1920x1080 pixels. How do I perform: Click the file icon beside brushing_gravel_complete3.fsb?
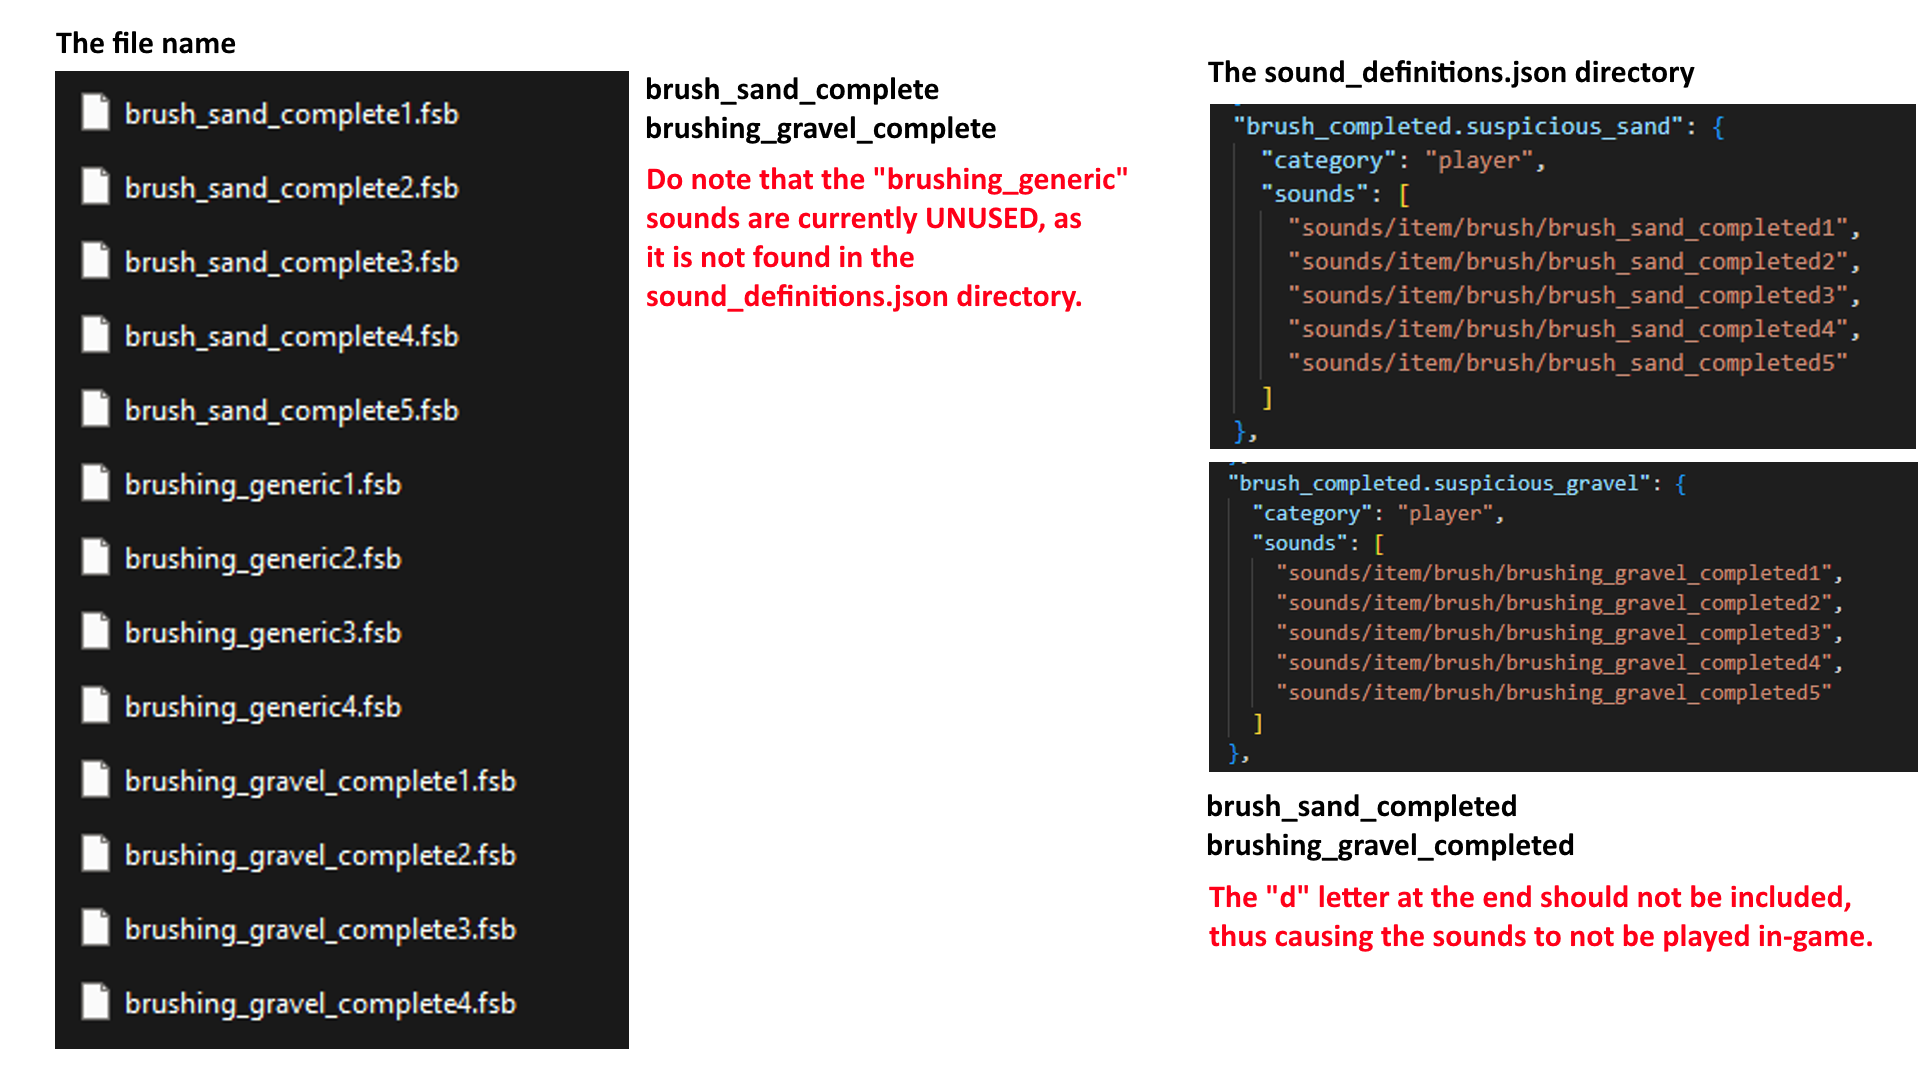pos(95,927)
